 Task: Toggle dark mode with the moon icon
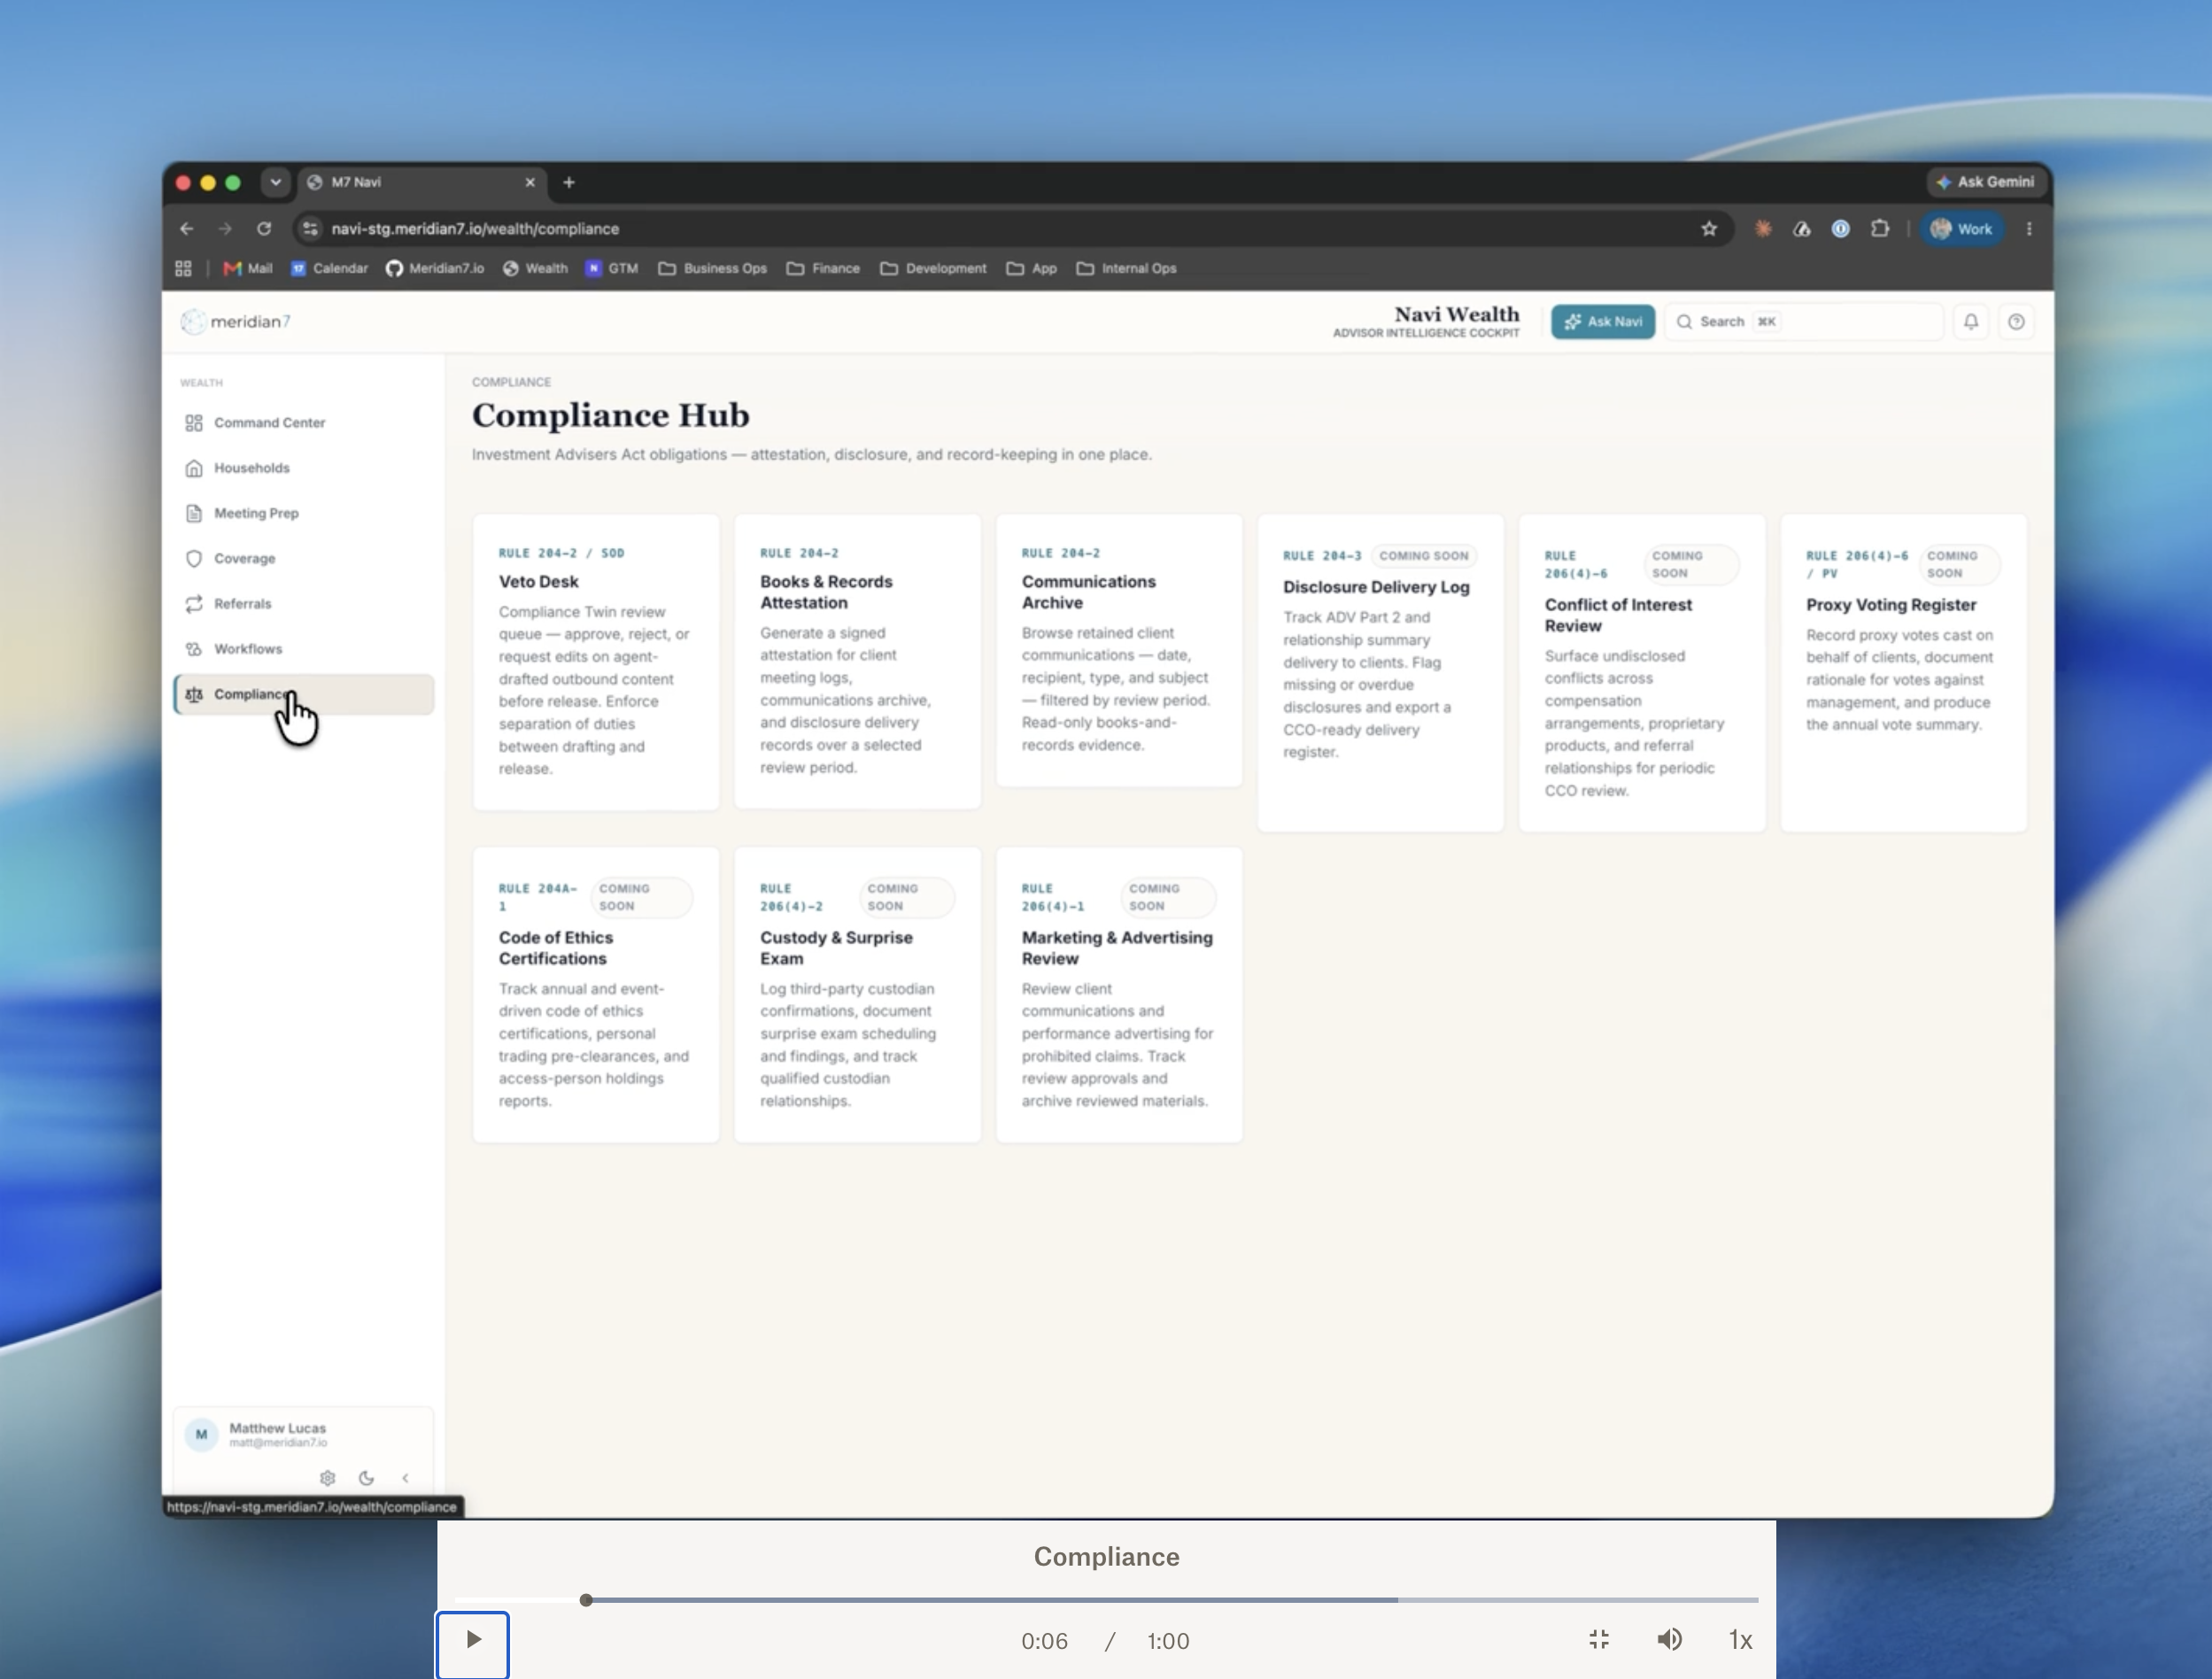(366, 1478)
